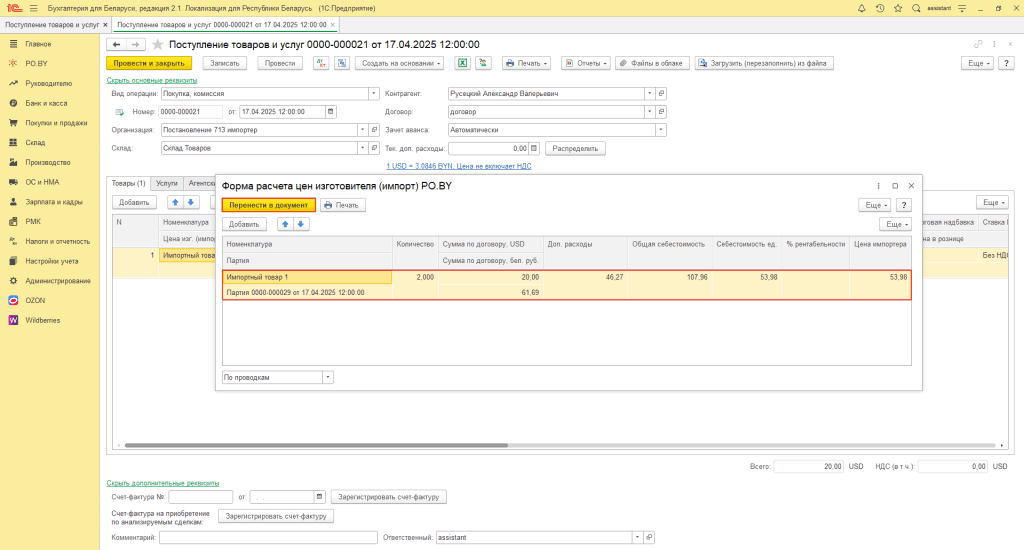This screenshot has width=1024, height=550.
Task: Open three-dot menu of calculation dialog
Action: tap(878, 186)
